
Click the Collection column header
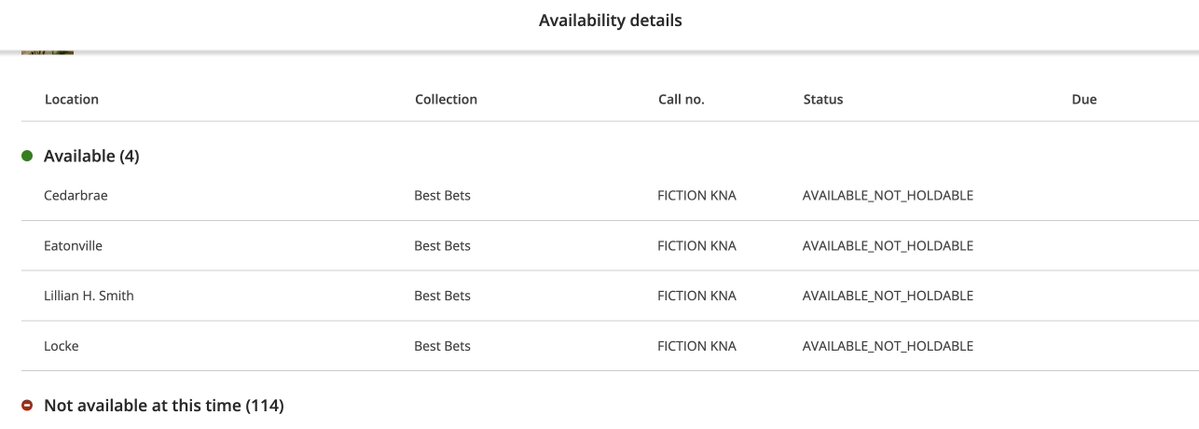pos(446,99)
